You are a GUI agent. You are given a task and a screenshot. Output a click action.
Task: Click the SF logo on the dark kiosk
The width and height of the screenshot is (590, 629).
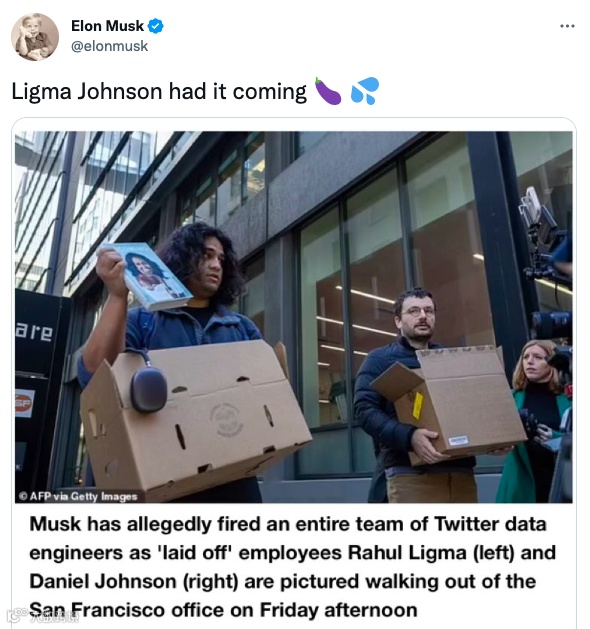(x=24, y=403)
